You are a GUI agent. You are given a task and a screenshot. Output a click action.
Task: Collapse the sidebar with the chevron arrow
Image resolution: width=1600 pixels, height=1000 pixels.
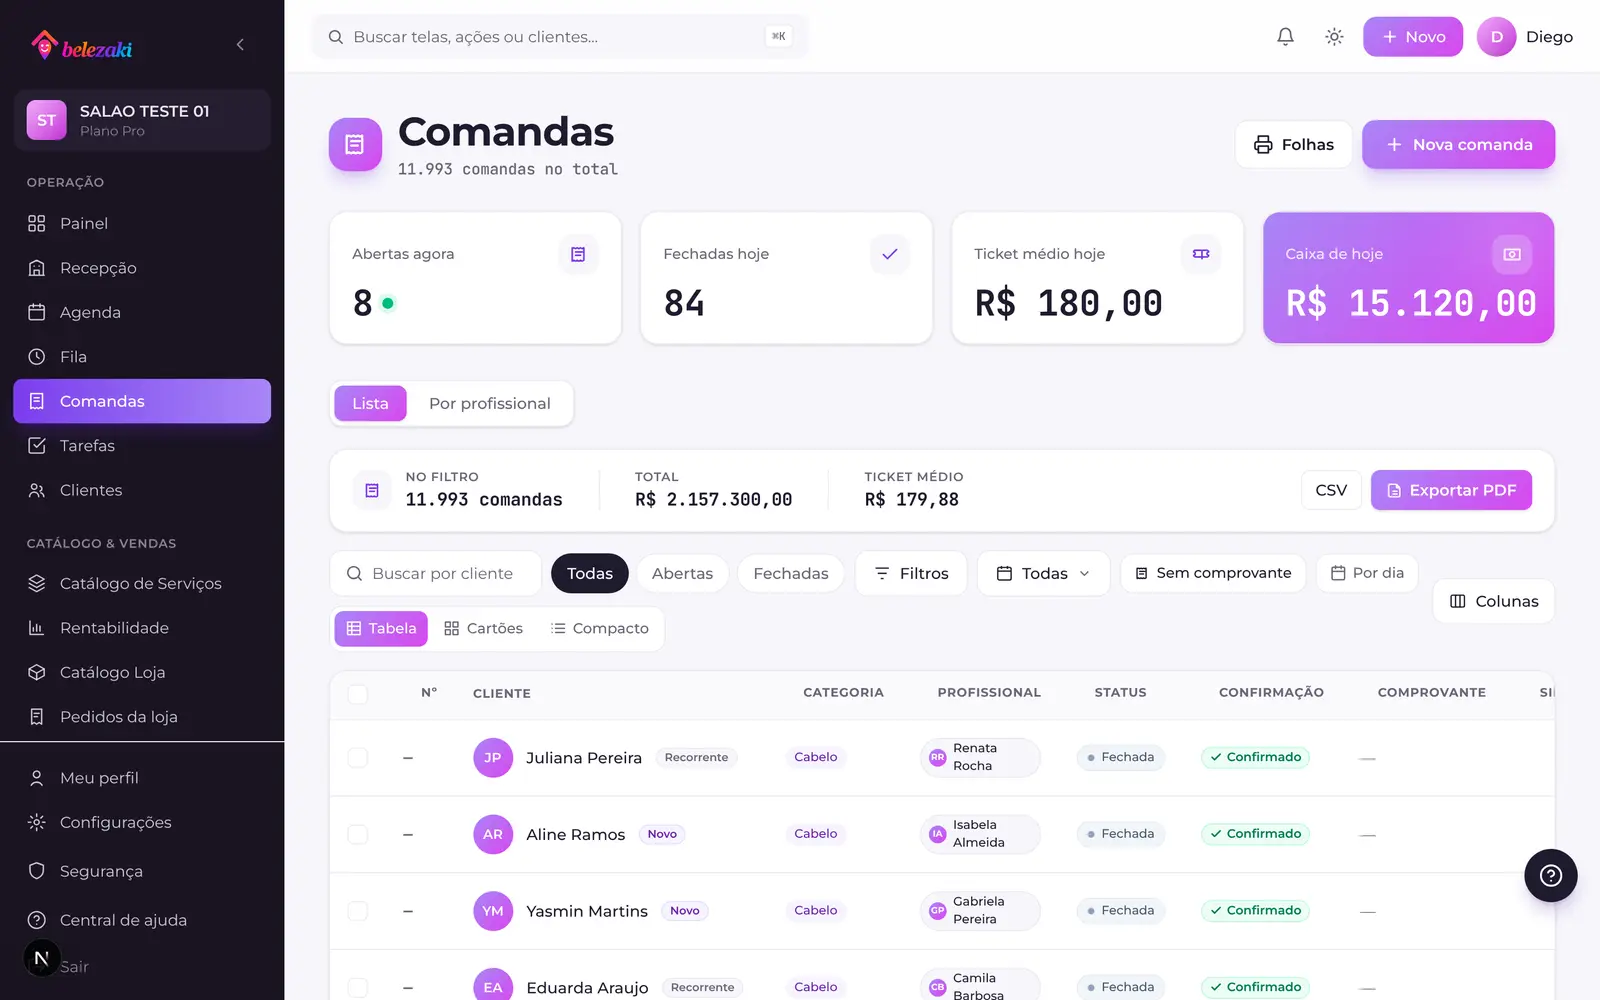(x=240, y=44)
